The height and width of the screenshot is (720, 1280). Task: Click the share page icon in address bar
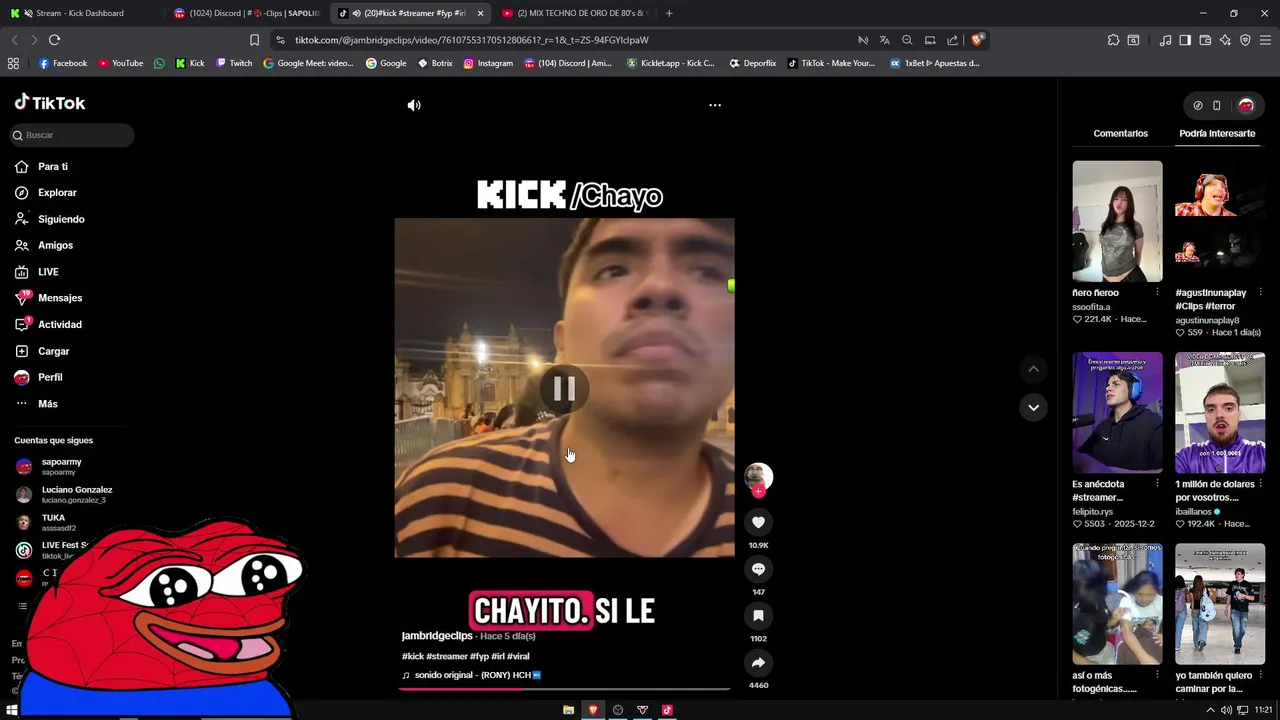coord(952,40)
